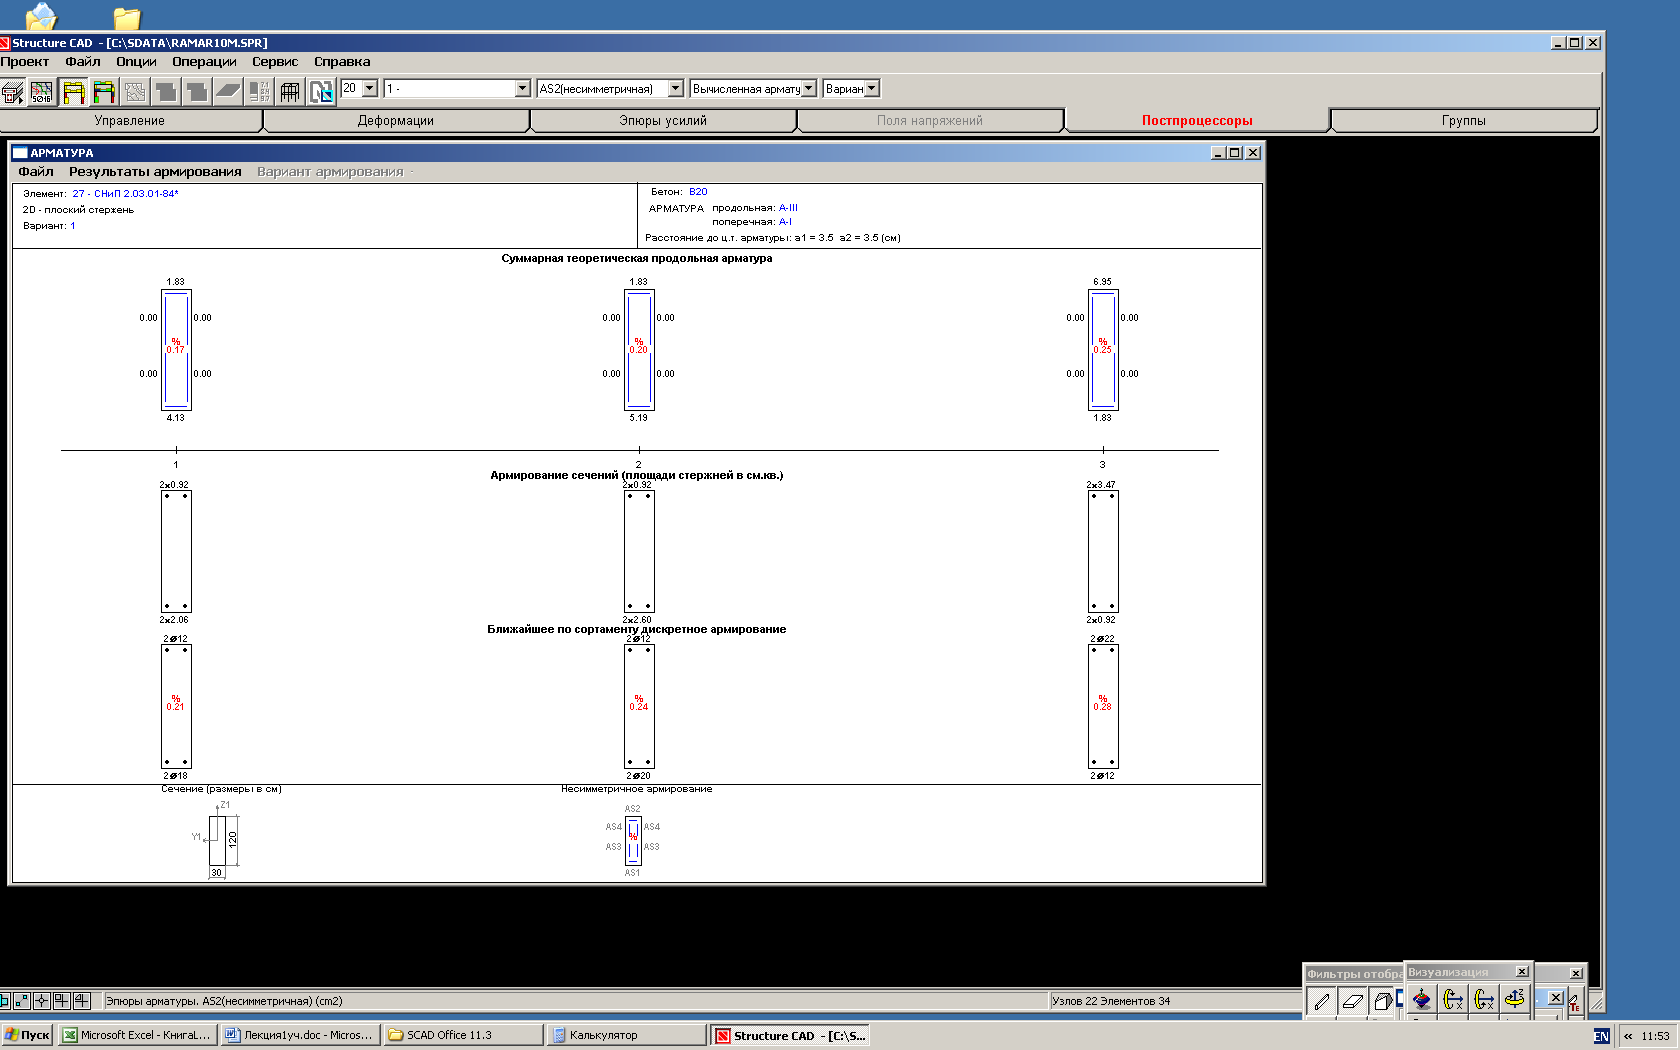This screenshot has width=1680, height=1050.
Task: Click the seventh toolbar icon showing grey plates
Action: (x=197, y=92)
